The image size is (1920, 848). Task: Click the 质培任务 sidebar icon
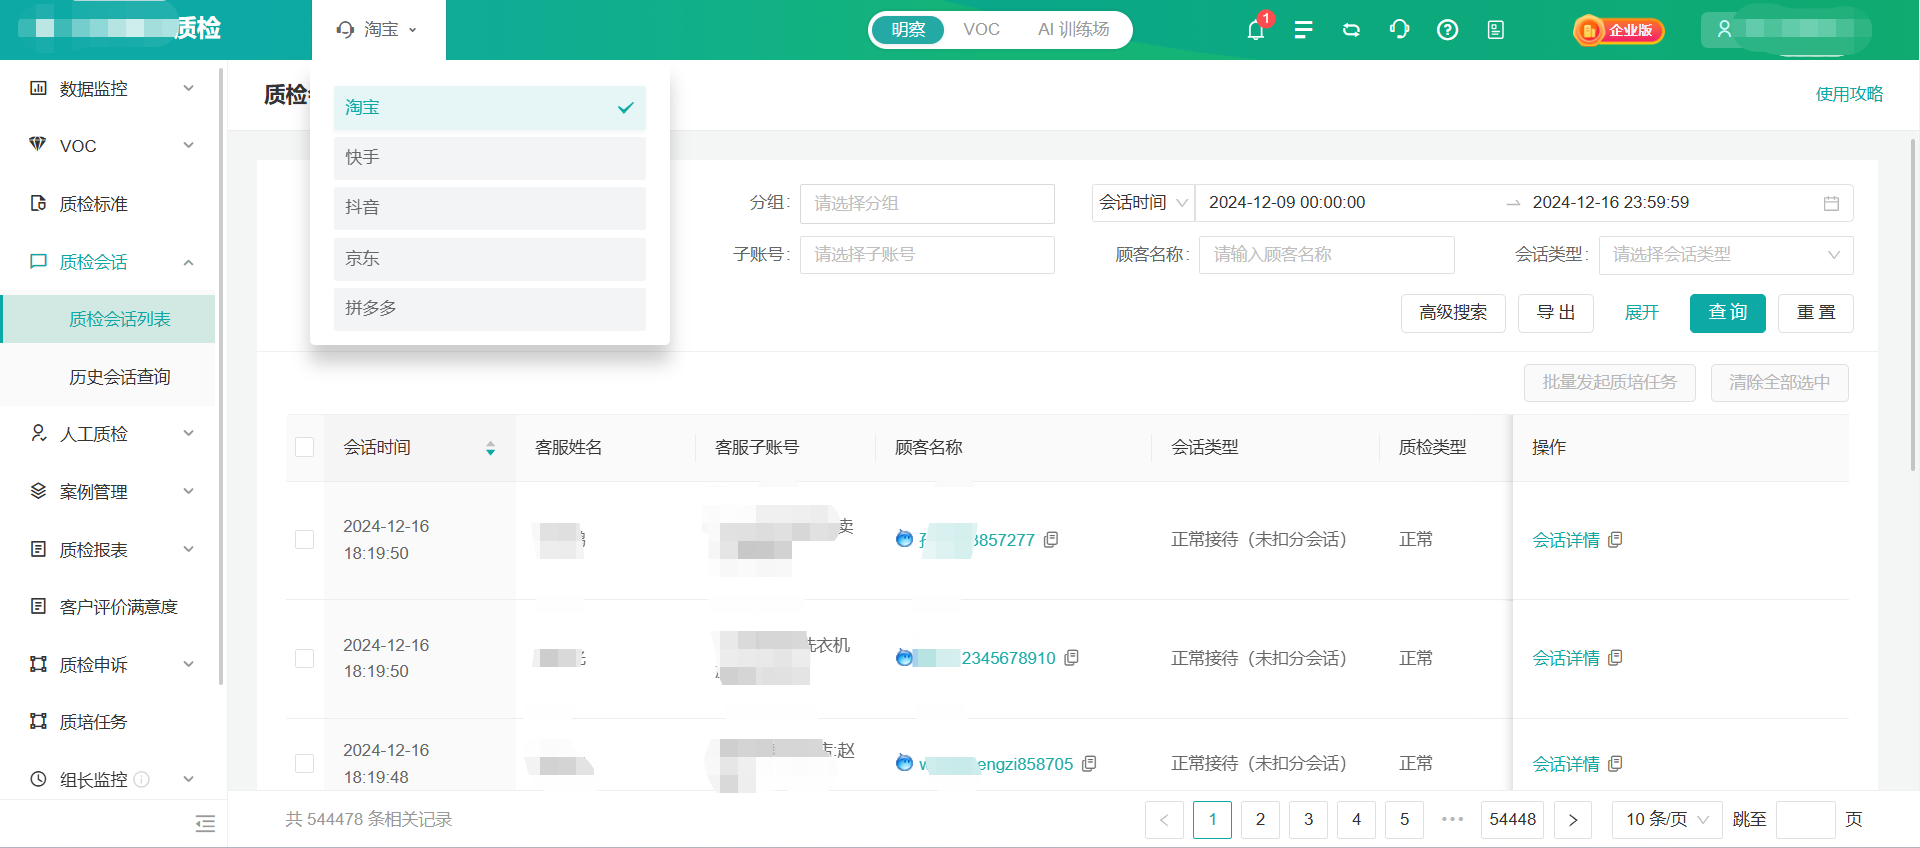click(x=38, y=721)
